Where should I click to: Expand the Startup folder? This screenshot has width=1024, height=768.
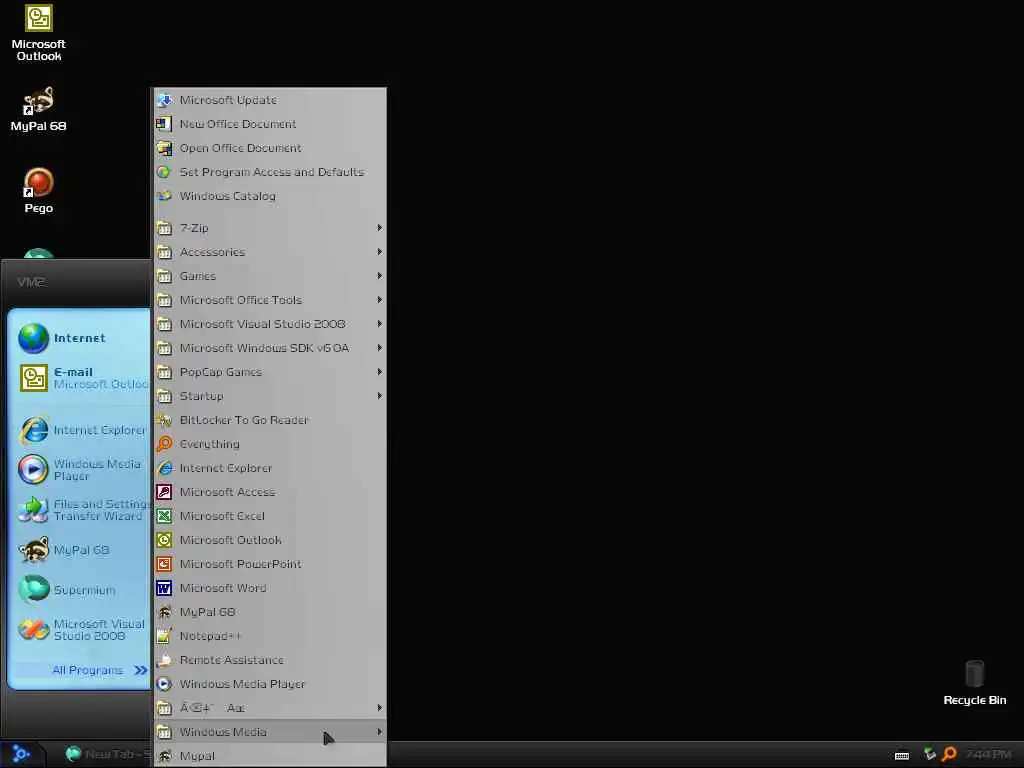point(270,396)
